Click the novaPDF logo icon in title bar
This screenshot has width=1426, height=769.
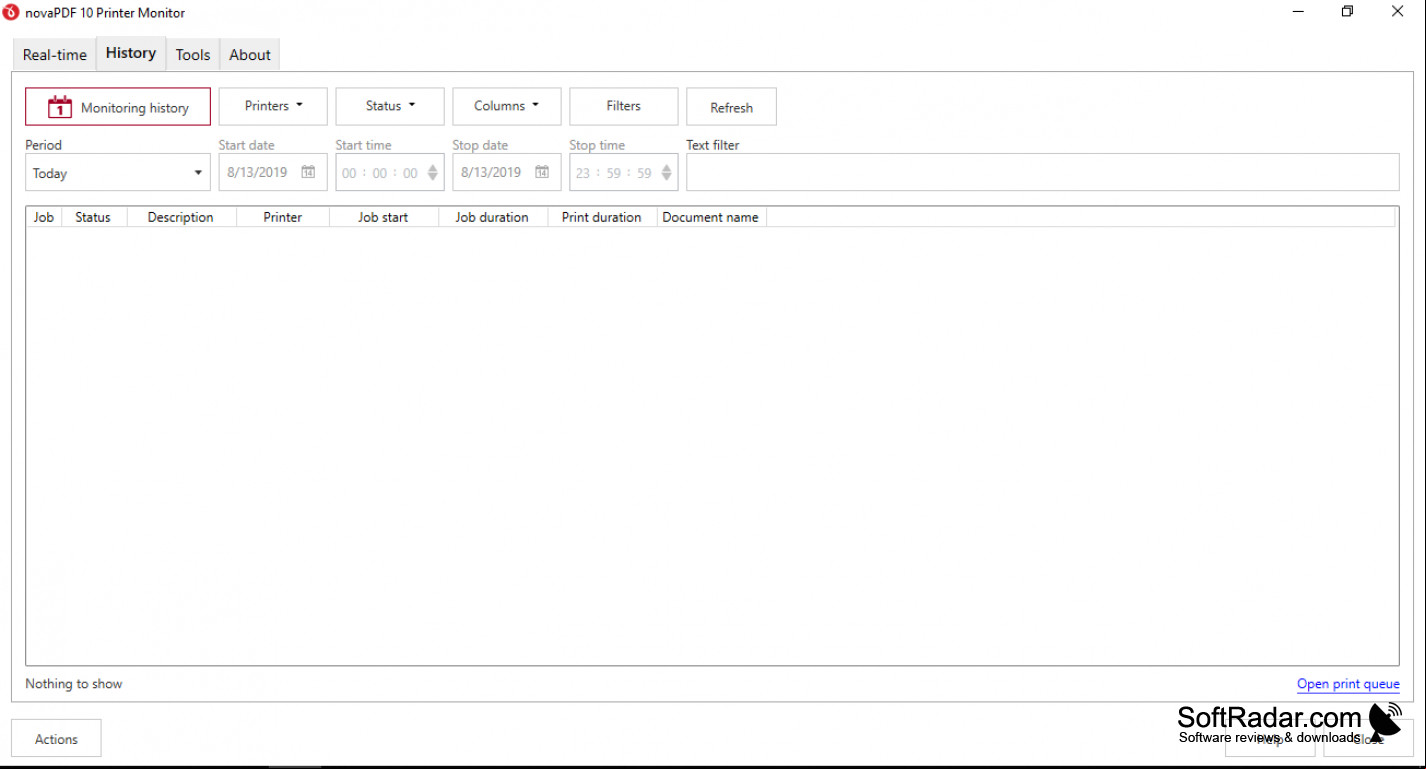[x=11, y=12]
